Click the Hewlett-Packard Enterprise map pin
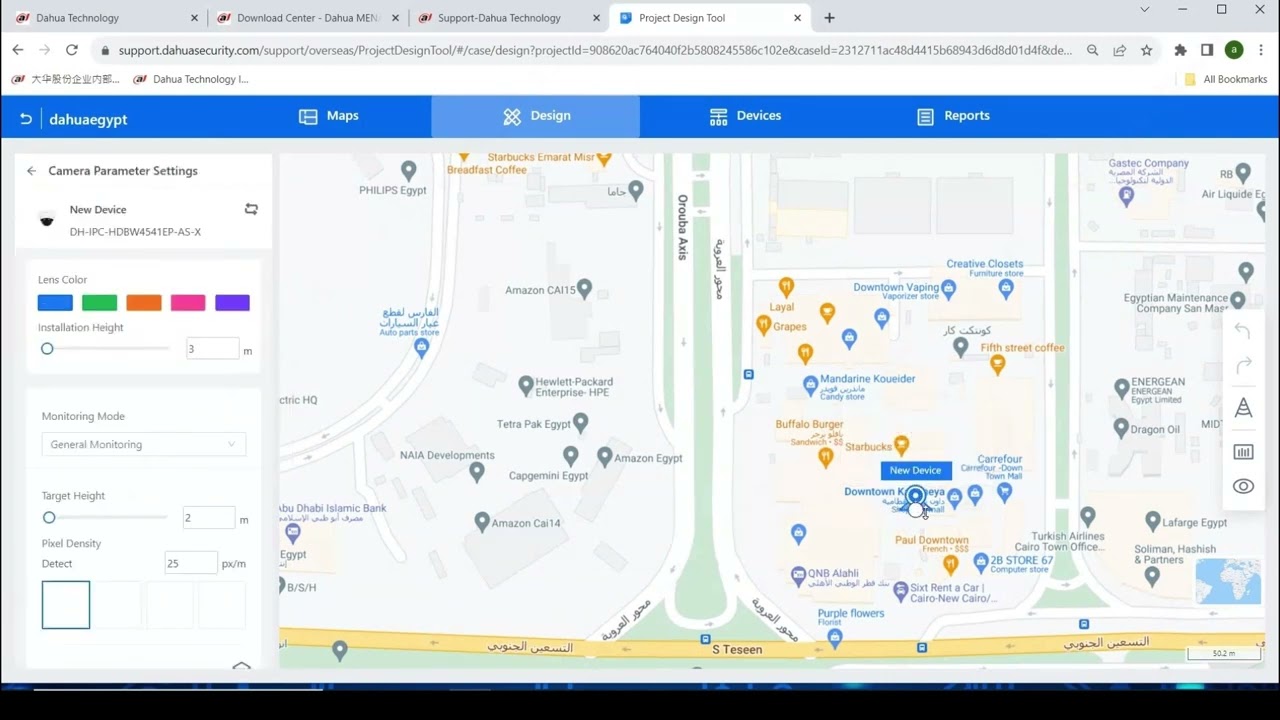Screen dimensions: 1280x720 [x=526, y=385]
